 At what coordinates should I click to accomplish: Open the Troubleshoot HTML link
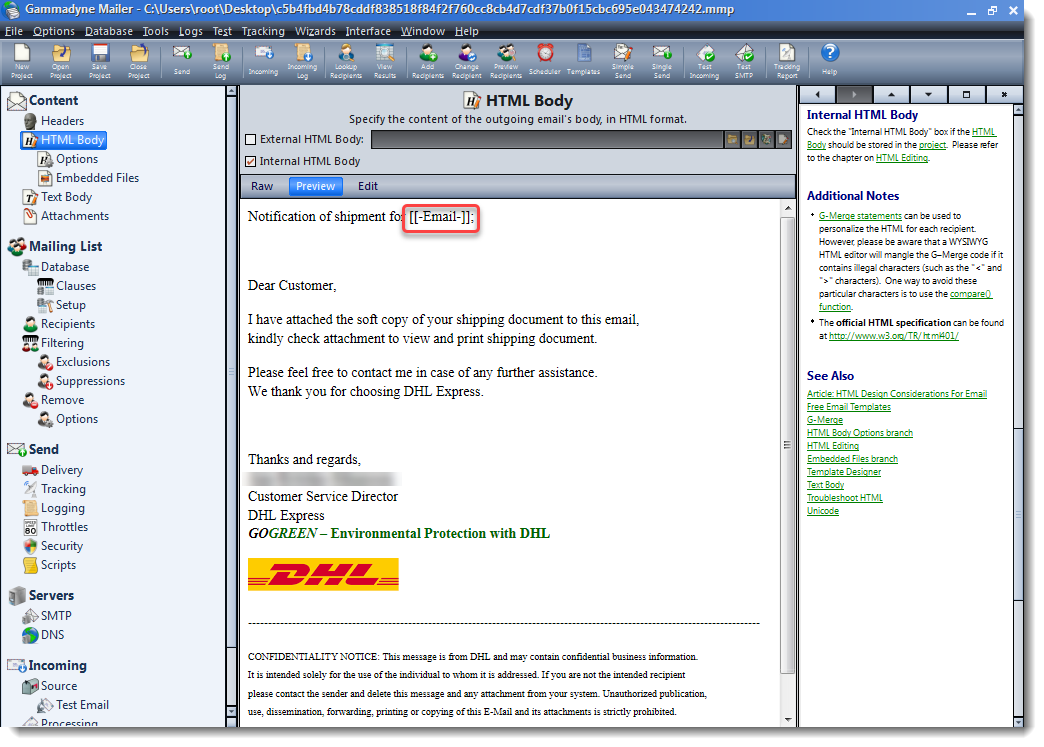(845, 498)
